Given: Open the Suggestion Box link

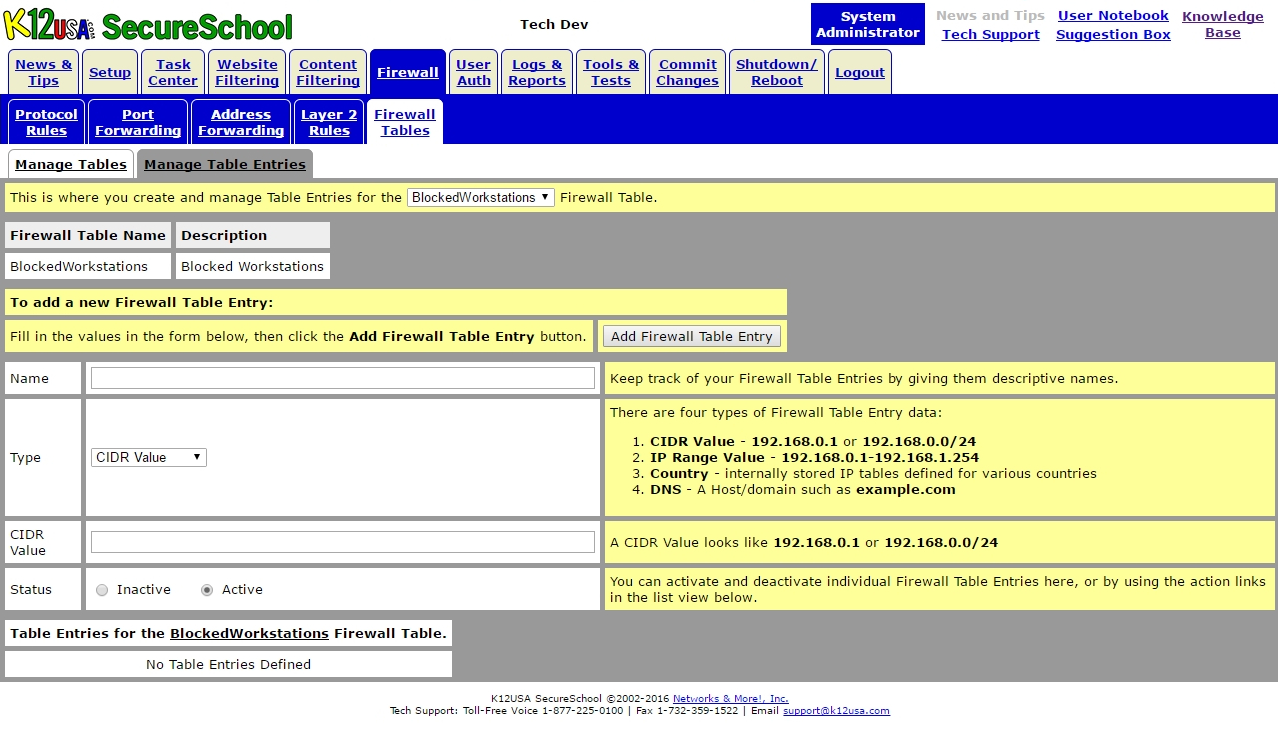Looking at the screenshot, I should 1112,34.
